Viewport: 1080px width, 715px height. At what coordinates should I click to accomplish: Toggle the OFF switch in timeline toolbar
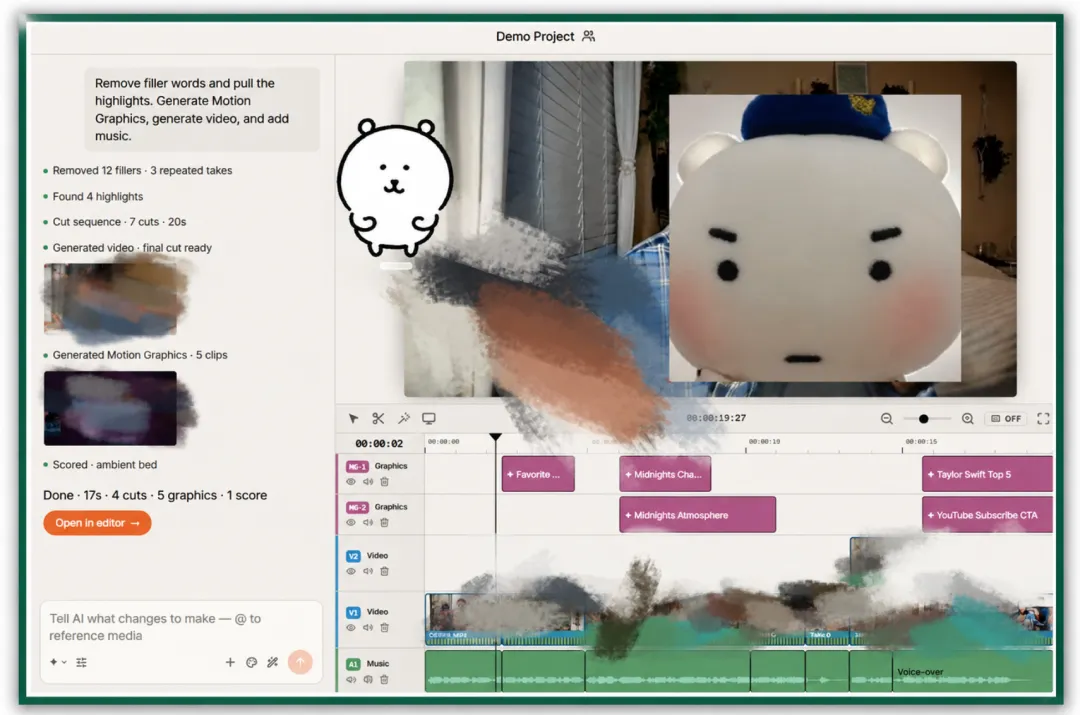[1006, 419]
